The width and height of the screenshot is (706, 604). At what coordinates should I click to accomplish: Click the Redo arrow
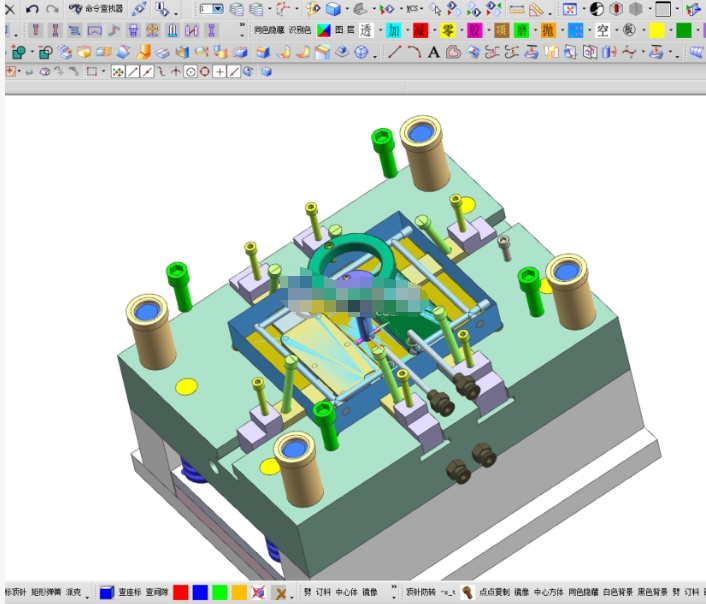coord(52,9)
